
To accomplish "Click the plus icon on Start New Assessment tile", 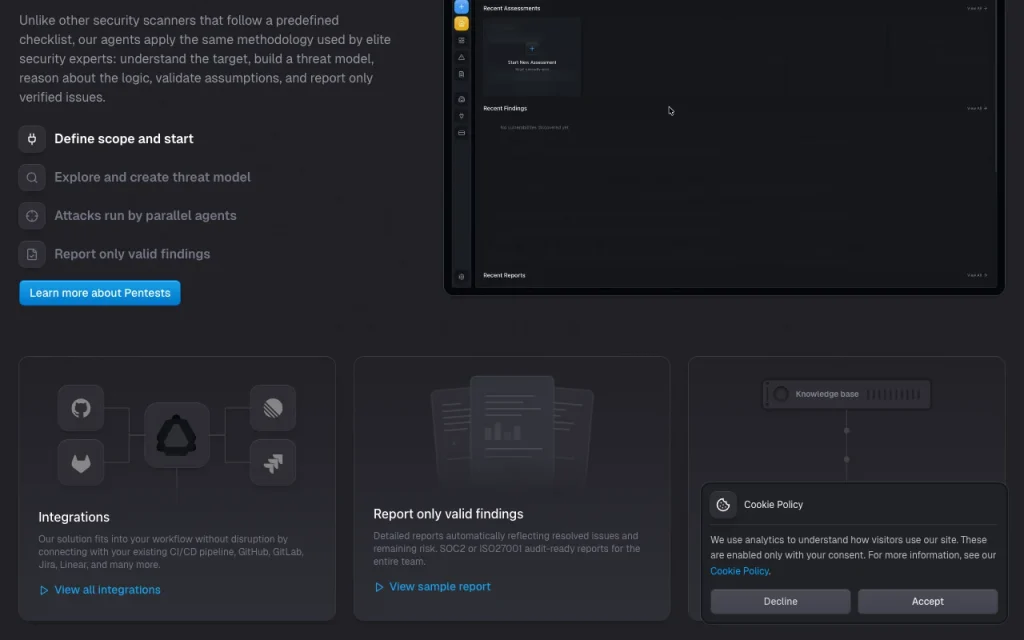I will [x=532, y=48].
